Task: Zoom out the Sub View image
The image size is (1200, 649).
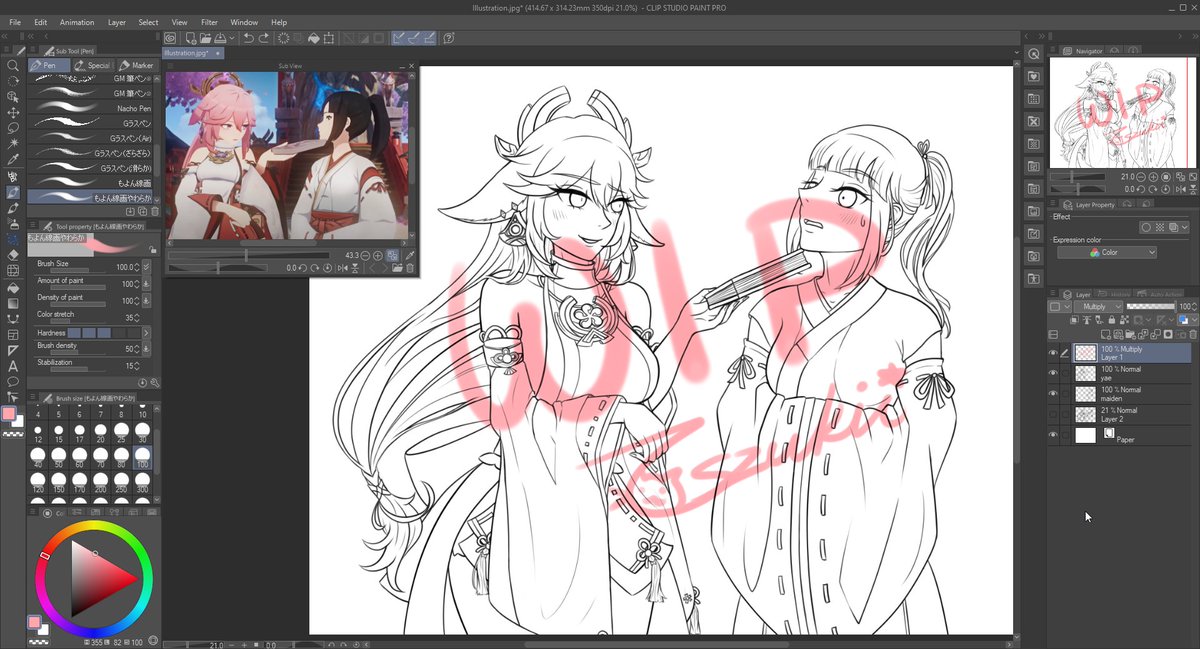Action: [367, 256]
